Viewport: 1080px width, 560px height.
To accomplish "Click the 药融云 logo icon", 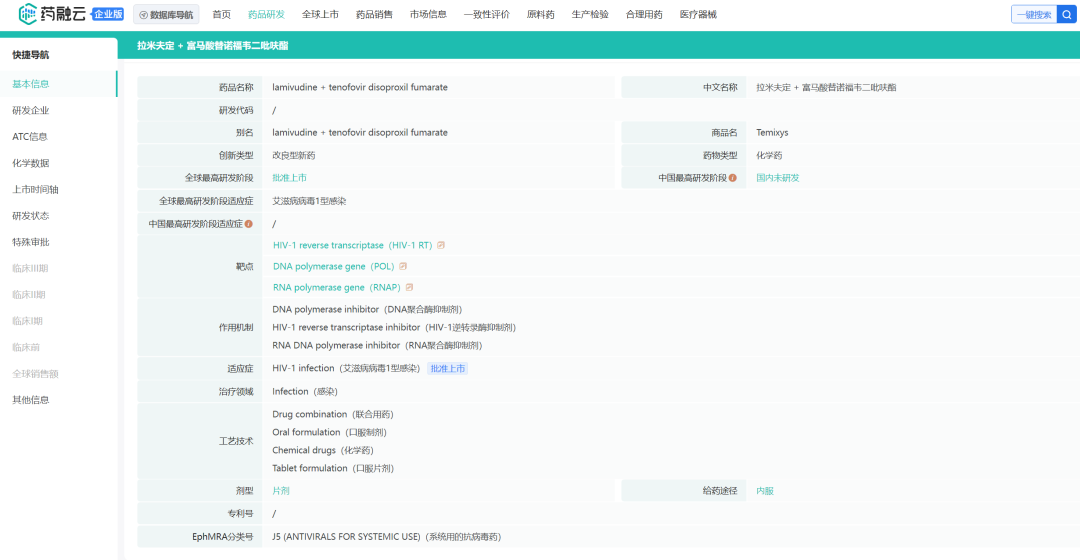I will 28,14.
